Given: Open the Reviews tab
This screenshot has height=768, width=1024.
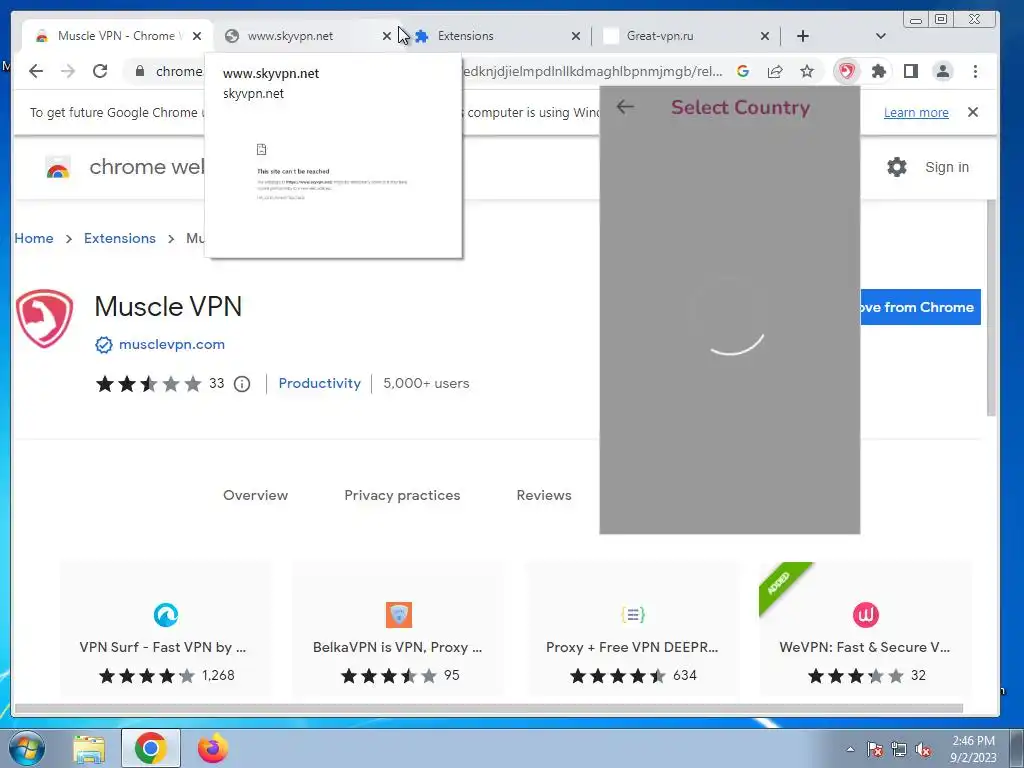Looking at the screenshot, I should coord(544,495).
